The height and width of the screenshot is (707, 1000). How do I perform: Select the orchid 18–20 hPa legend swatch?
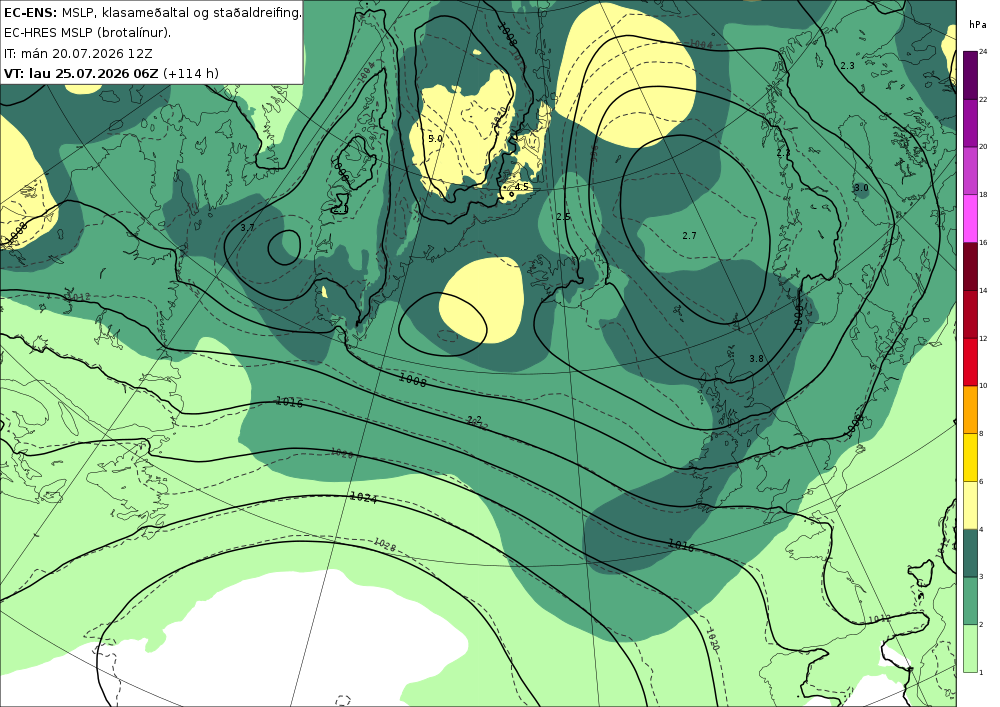(970, 170)
